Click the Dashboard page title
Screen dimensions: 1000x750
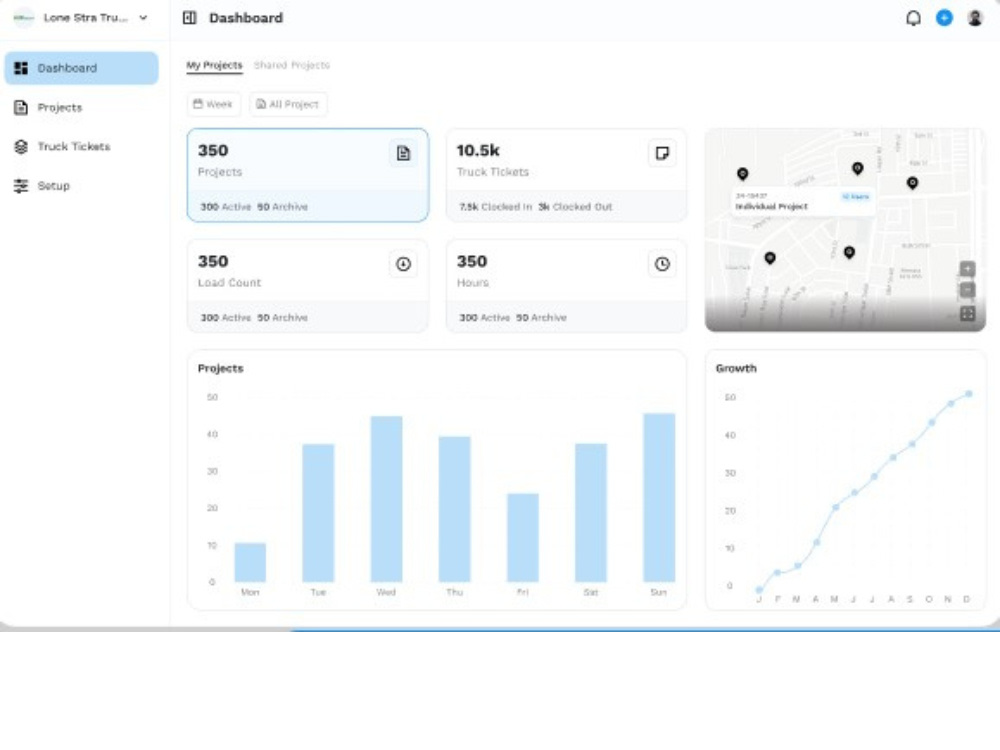click(246, 18)
